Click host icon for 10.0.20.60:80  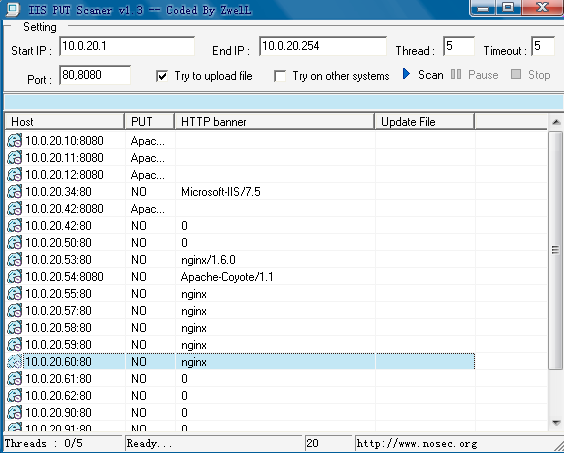pyautogui.click(x=14, y=362)
